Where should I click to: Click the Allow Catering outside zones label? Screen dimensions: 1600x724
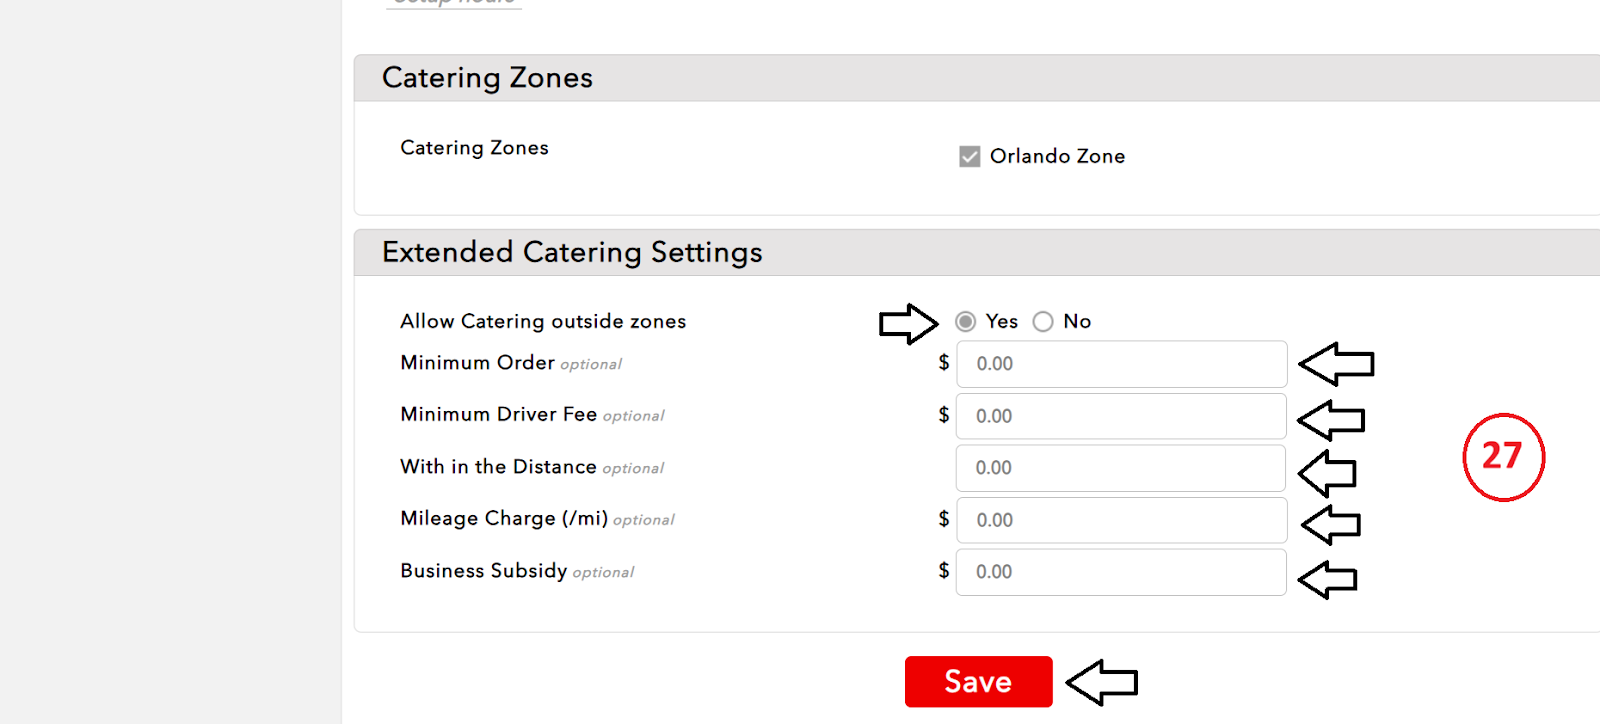click(x=543, y=322)
